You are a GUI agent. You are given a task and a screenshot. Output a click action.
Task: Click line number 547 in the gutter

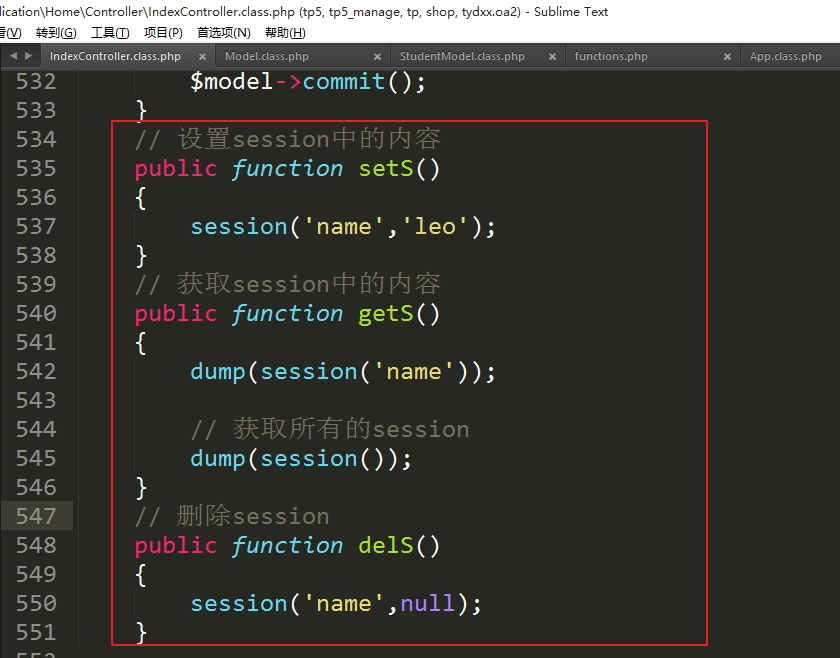coord(36,516)
